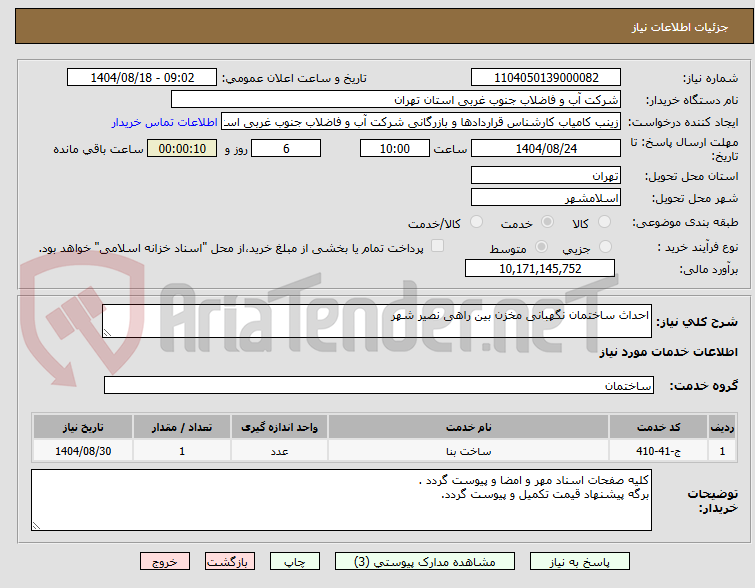Click the اطلاعات خدمات مورد نیاز heading
The image size is (755, 588).
[x=668, y=352]
